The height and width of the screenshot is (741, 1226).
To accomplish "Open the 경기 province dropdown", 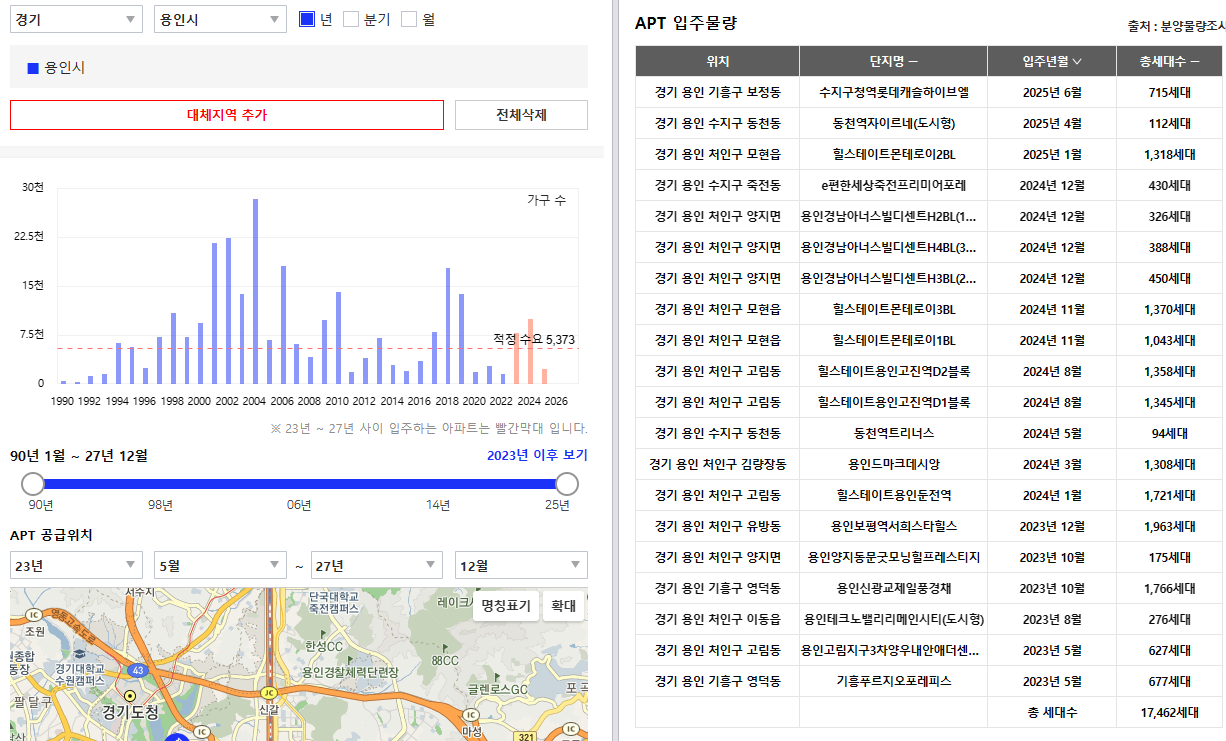I will click(x=76, y=19).
